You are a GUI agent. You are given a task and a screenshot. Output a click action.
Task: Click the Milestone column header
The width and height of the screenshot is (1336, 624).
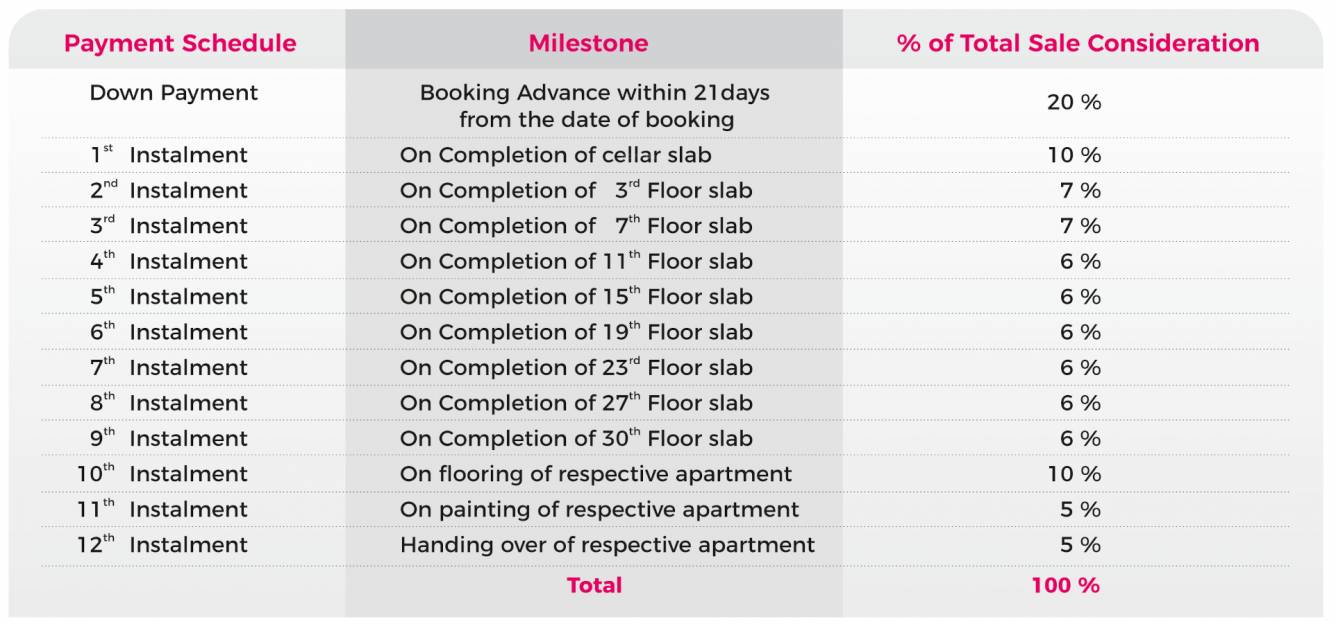[x=588, y=43]
